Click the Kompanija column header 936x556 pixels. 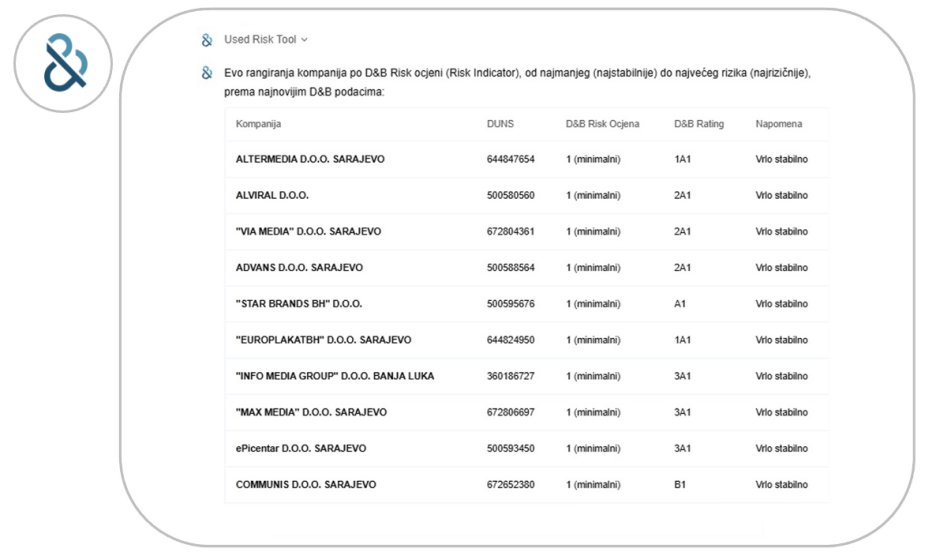pos(258,124)
